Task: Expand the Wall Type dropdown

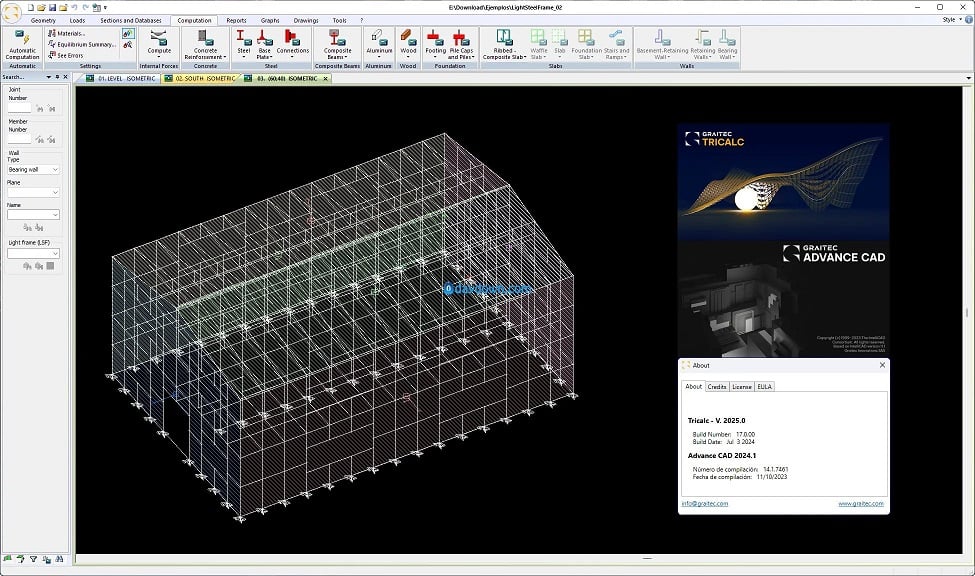Action: click(x=55, y=169)
